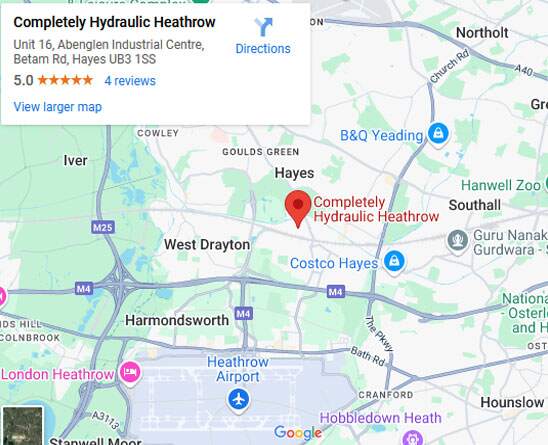
Task: Click the Costco Hayes text label
Action: point(334,263)
